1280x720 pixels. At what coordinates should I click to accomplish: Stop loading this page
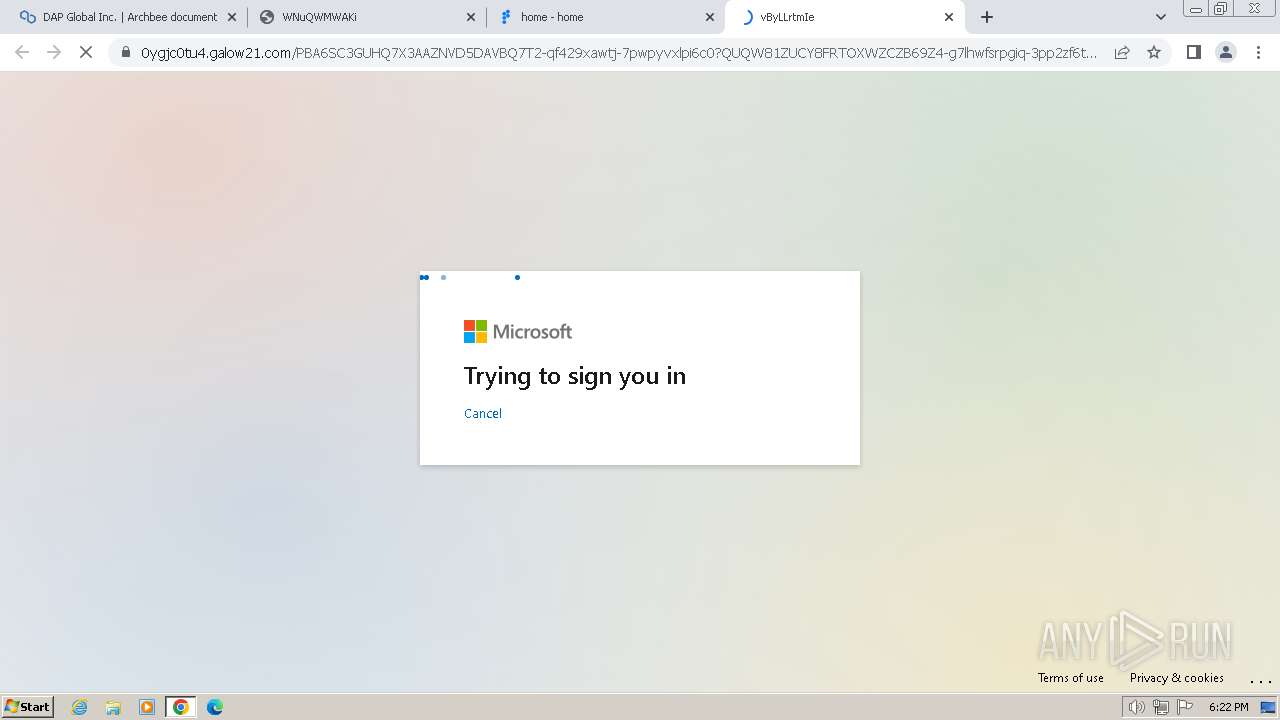[x=86, y=52]
